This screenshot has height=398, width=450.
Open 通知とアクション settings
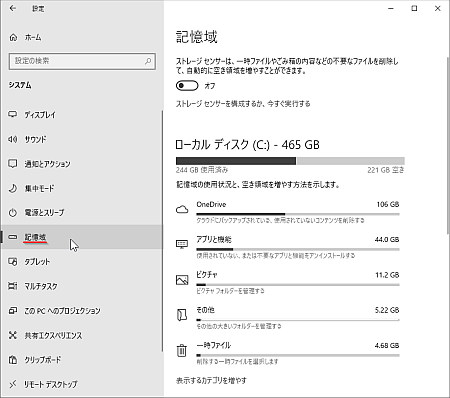coord(82,163)
